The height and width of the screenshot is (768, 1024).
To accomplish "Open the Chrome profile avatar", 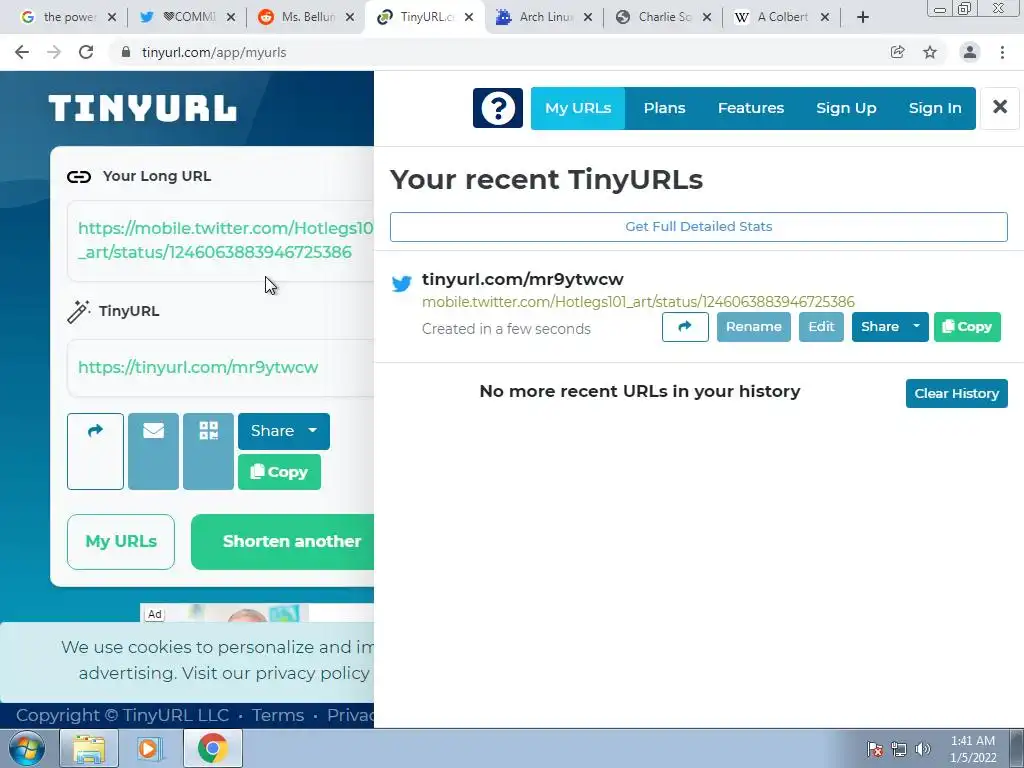I will point(970,52).
